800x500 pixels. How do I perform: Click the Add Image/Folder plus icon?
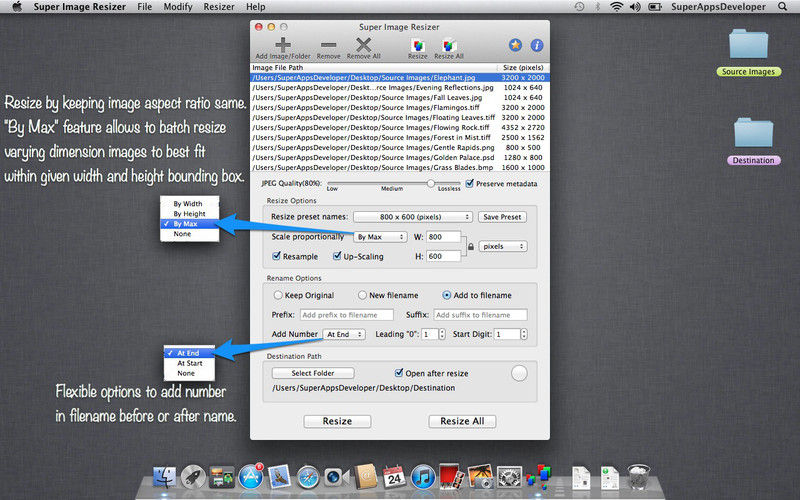coord(283,45)
